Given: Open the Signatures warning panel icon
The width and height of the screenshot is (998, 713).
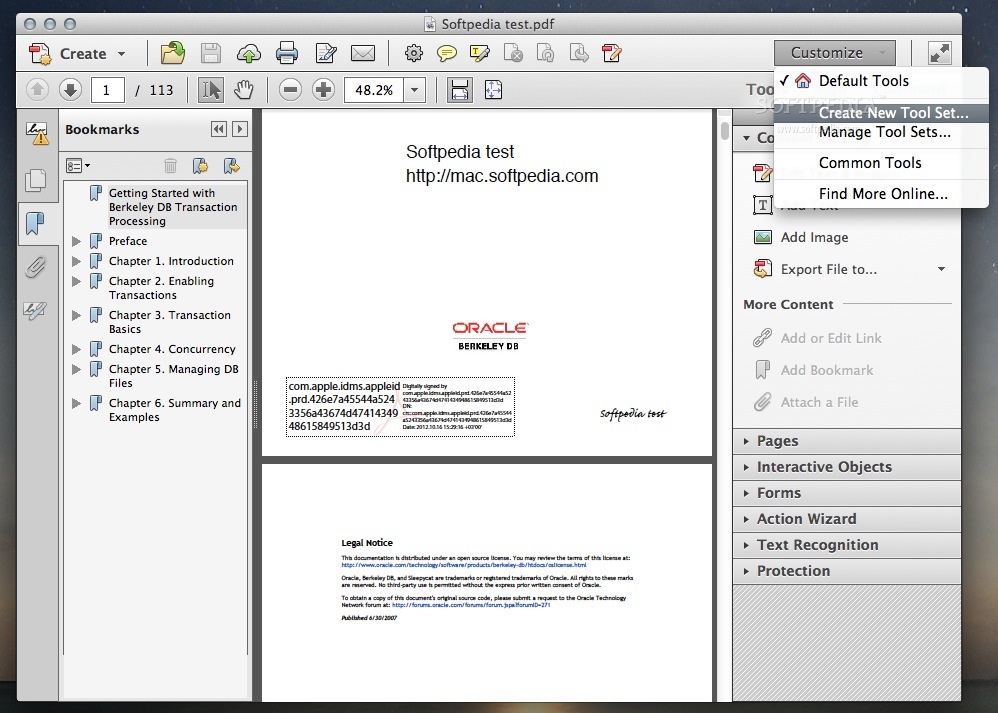Looking at the screenshot, I should pos(36,133).
